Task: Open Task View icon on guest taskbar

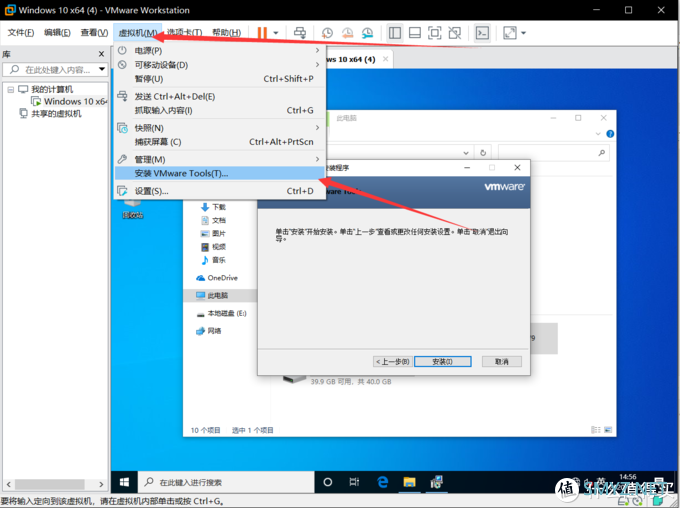Action: tap(354, 482)
